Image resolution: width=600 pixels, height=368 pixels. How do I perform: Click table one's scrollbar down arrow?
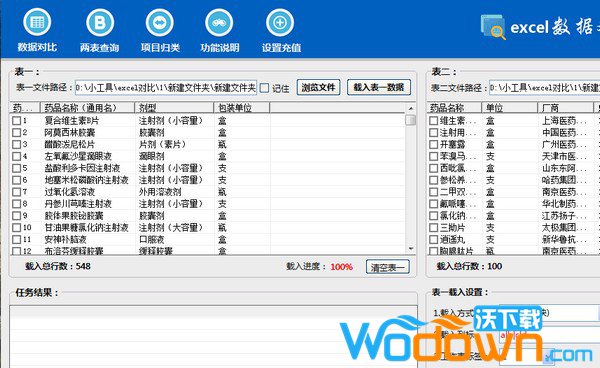click(411, 249)
